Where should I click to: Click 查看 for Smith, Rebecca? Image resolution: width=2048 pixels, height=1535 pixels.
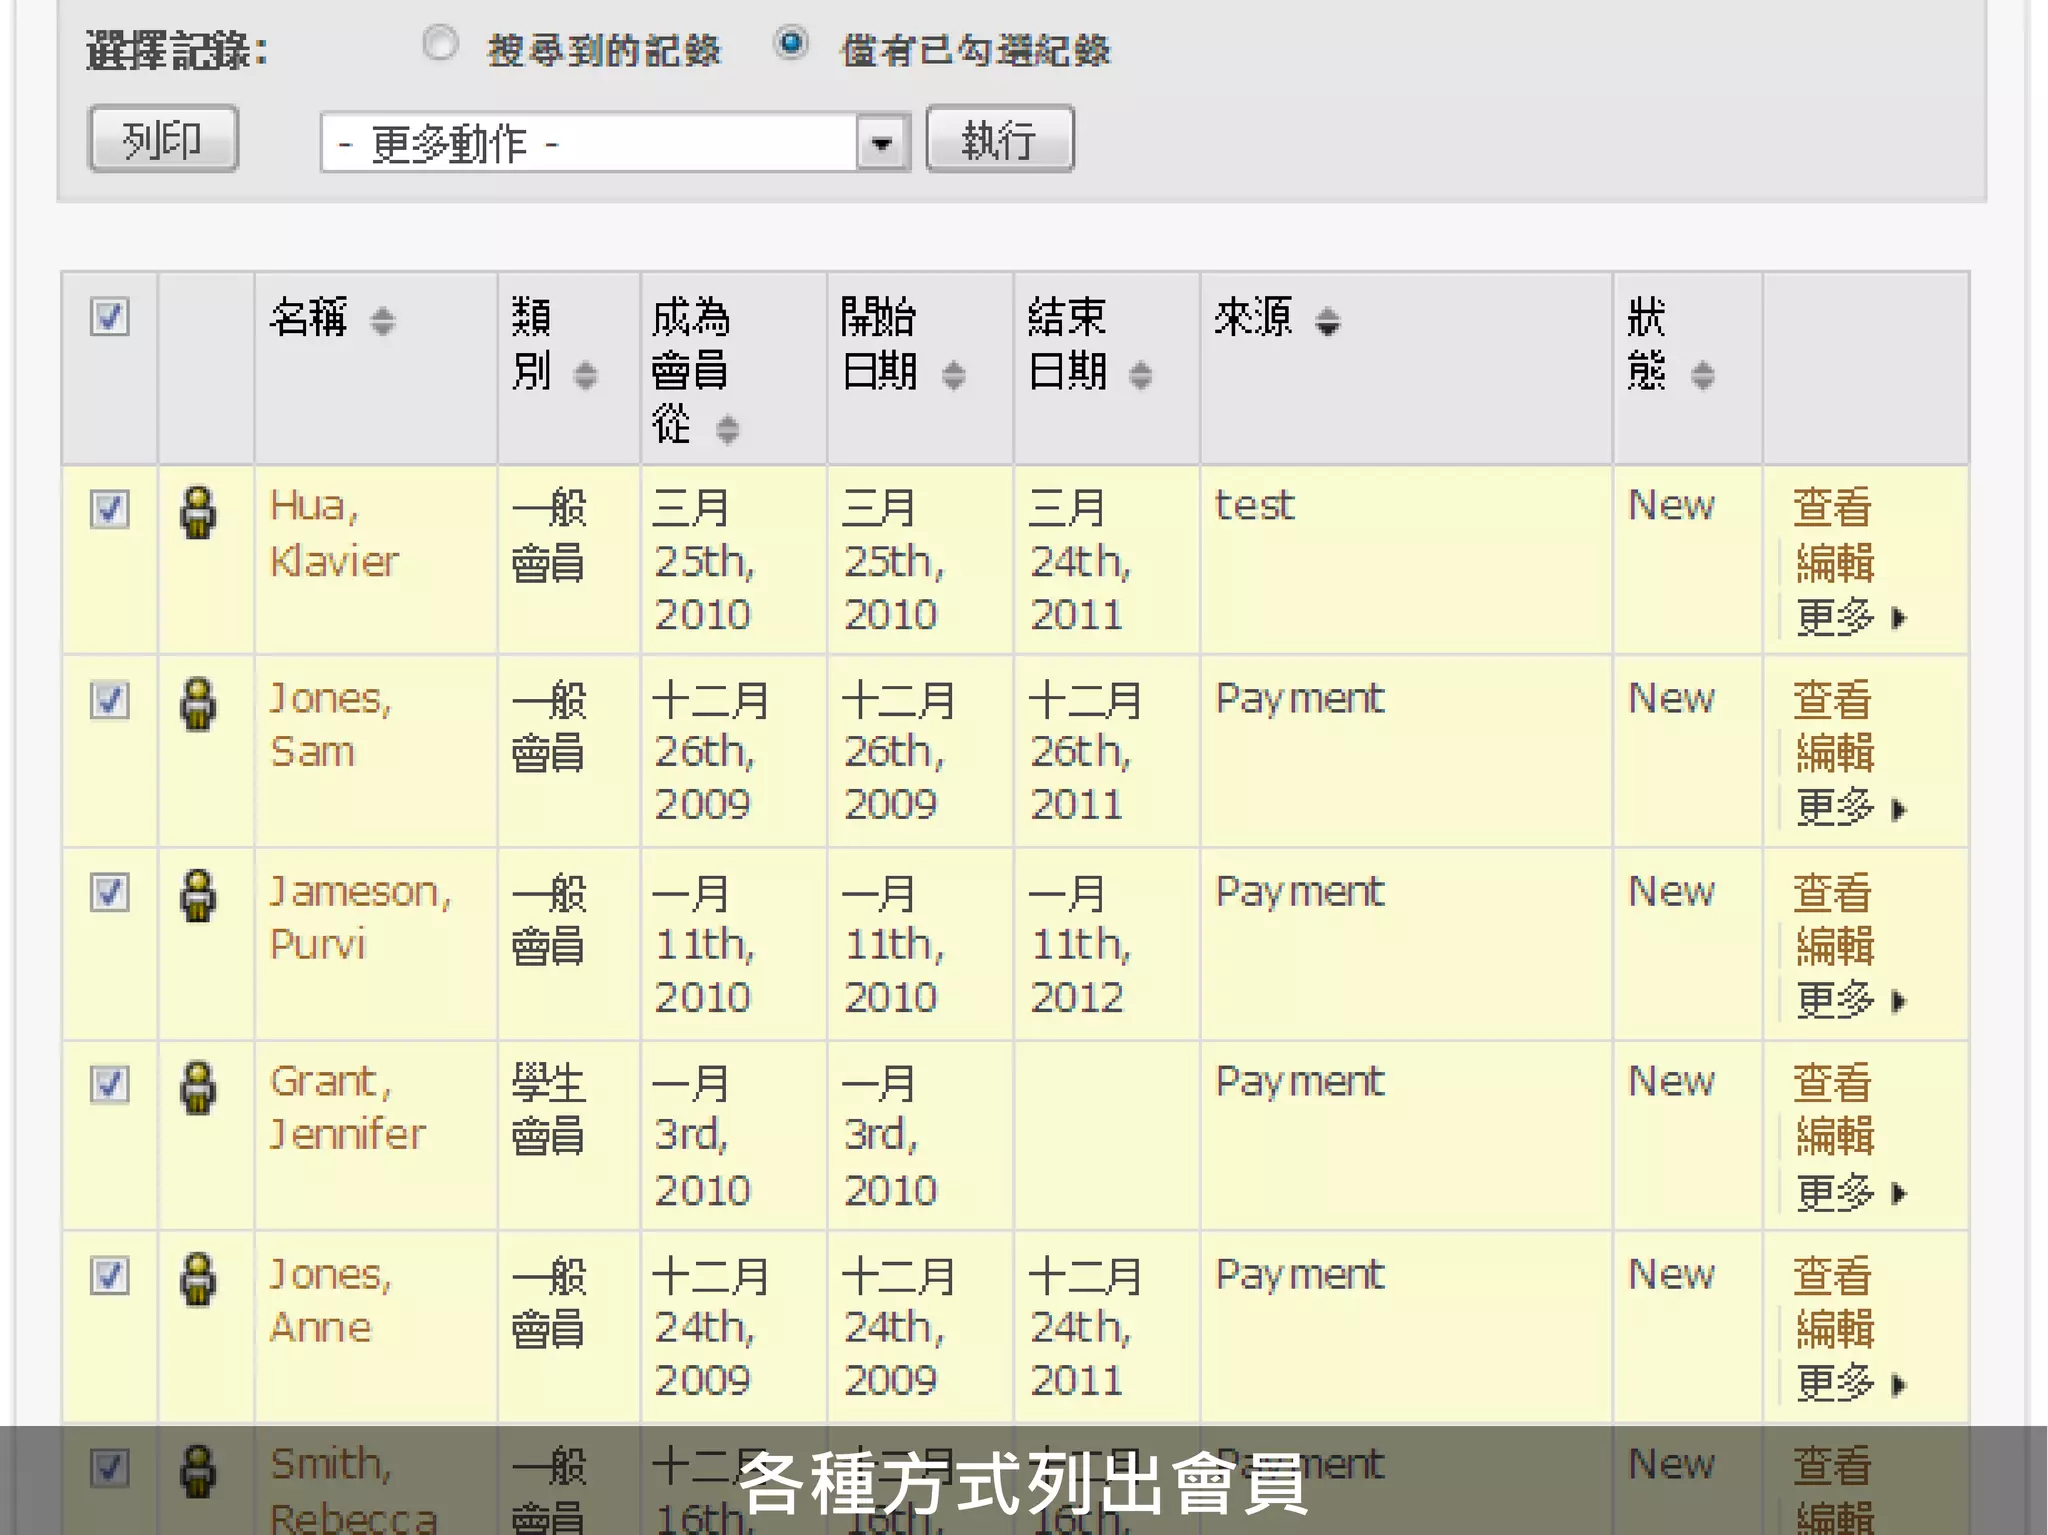tap(1831, 1466)
